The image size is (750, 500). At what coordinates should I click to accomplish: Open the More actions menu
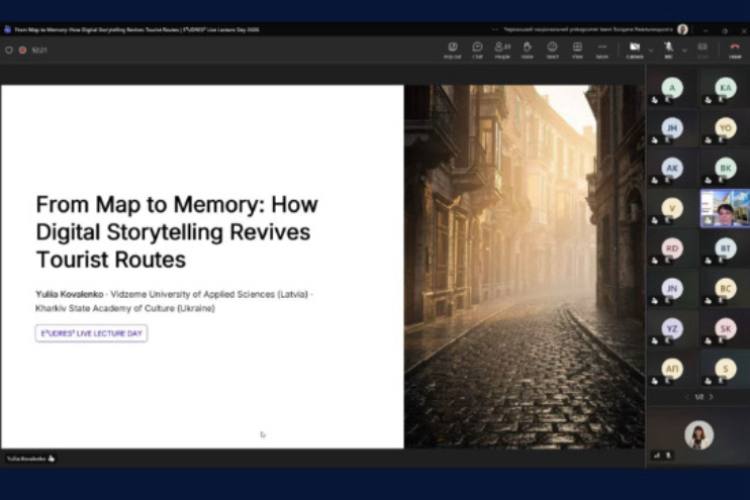[x=602, y=48]
